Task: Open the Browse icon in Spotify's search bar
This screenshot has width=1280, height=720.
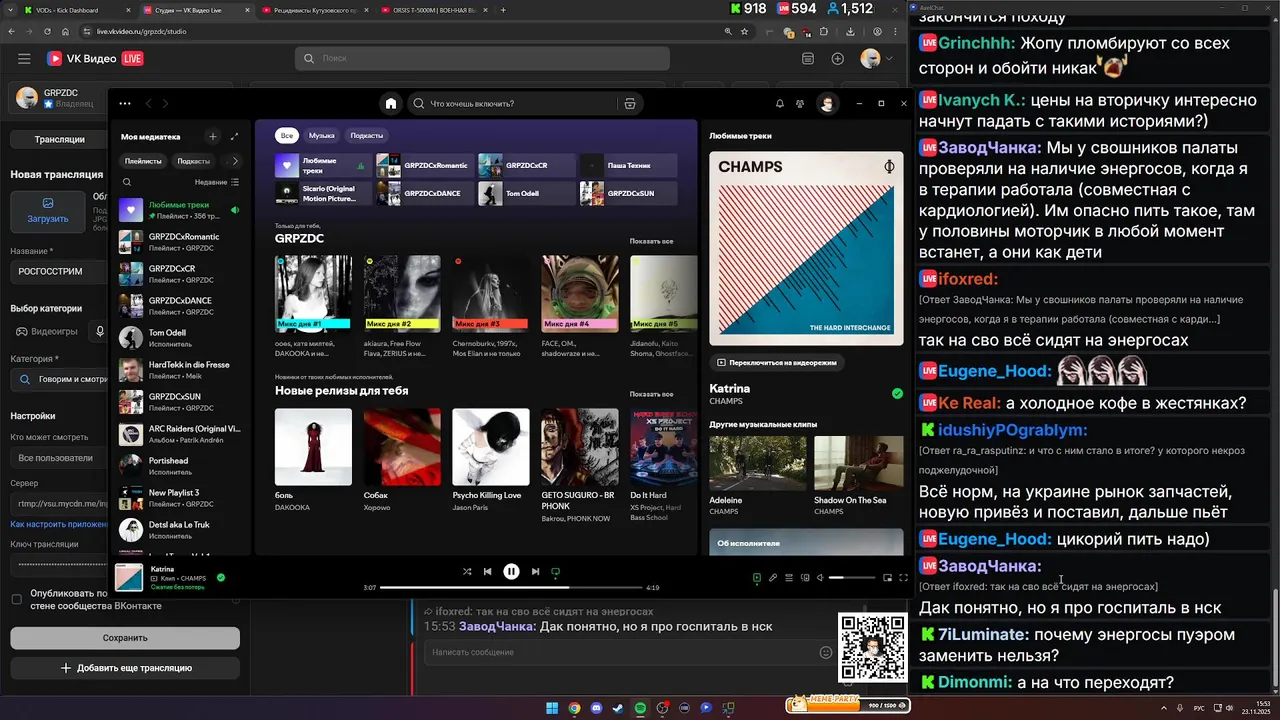Action: (630, 103)
